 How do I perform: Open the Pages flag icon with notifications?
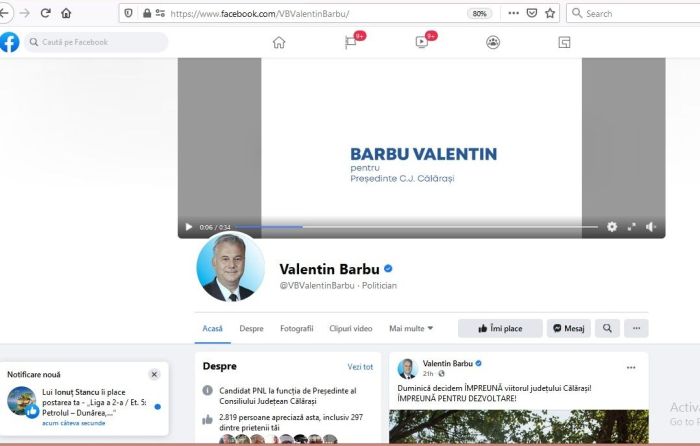(x=351, y=42)
